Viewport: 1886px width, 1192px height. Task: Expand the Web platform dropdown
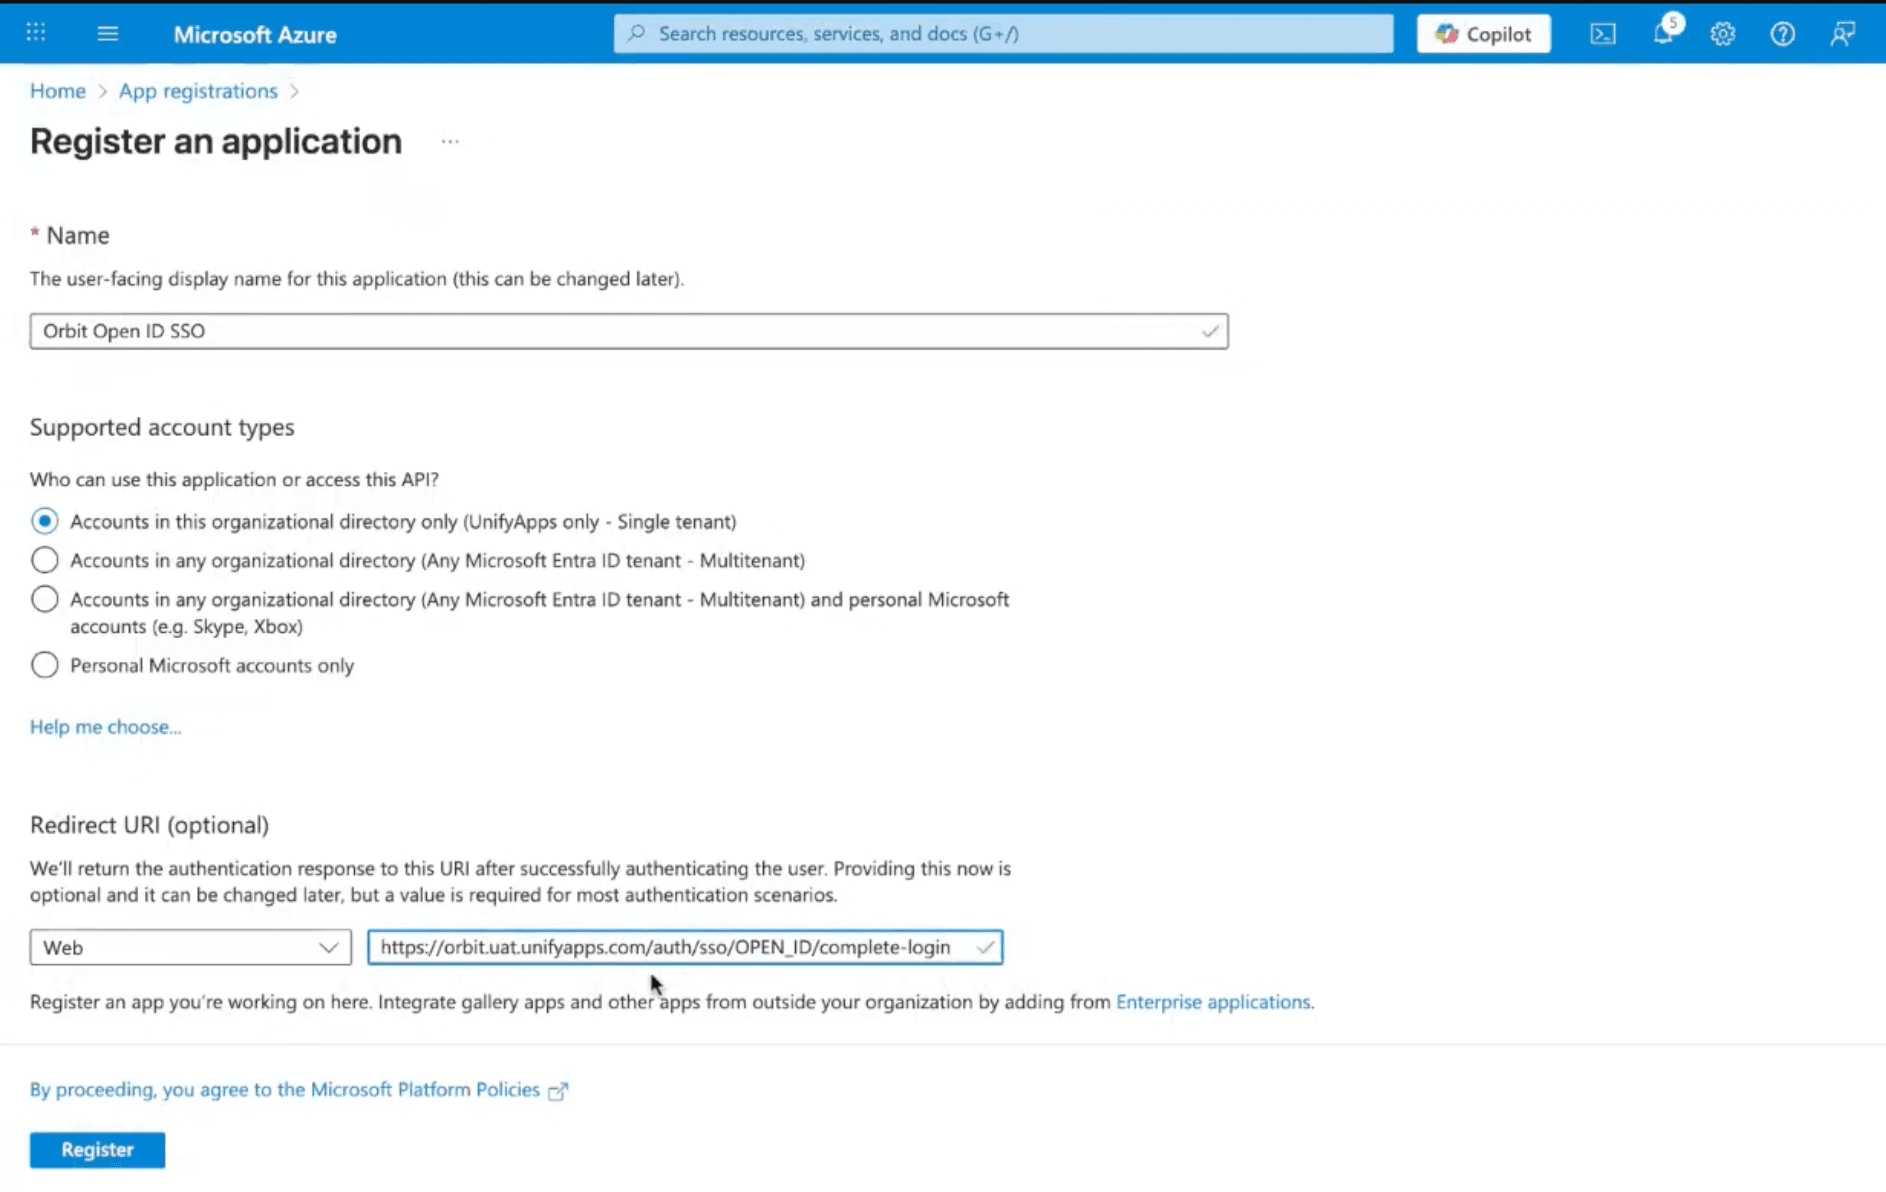click(190, 947)
